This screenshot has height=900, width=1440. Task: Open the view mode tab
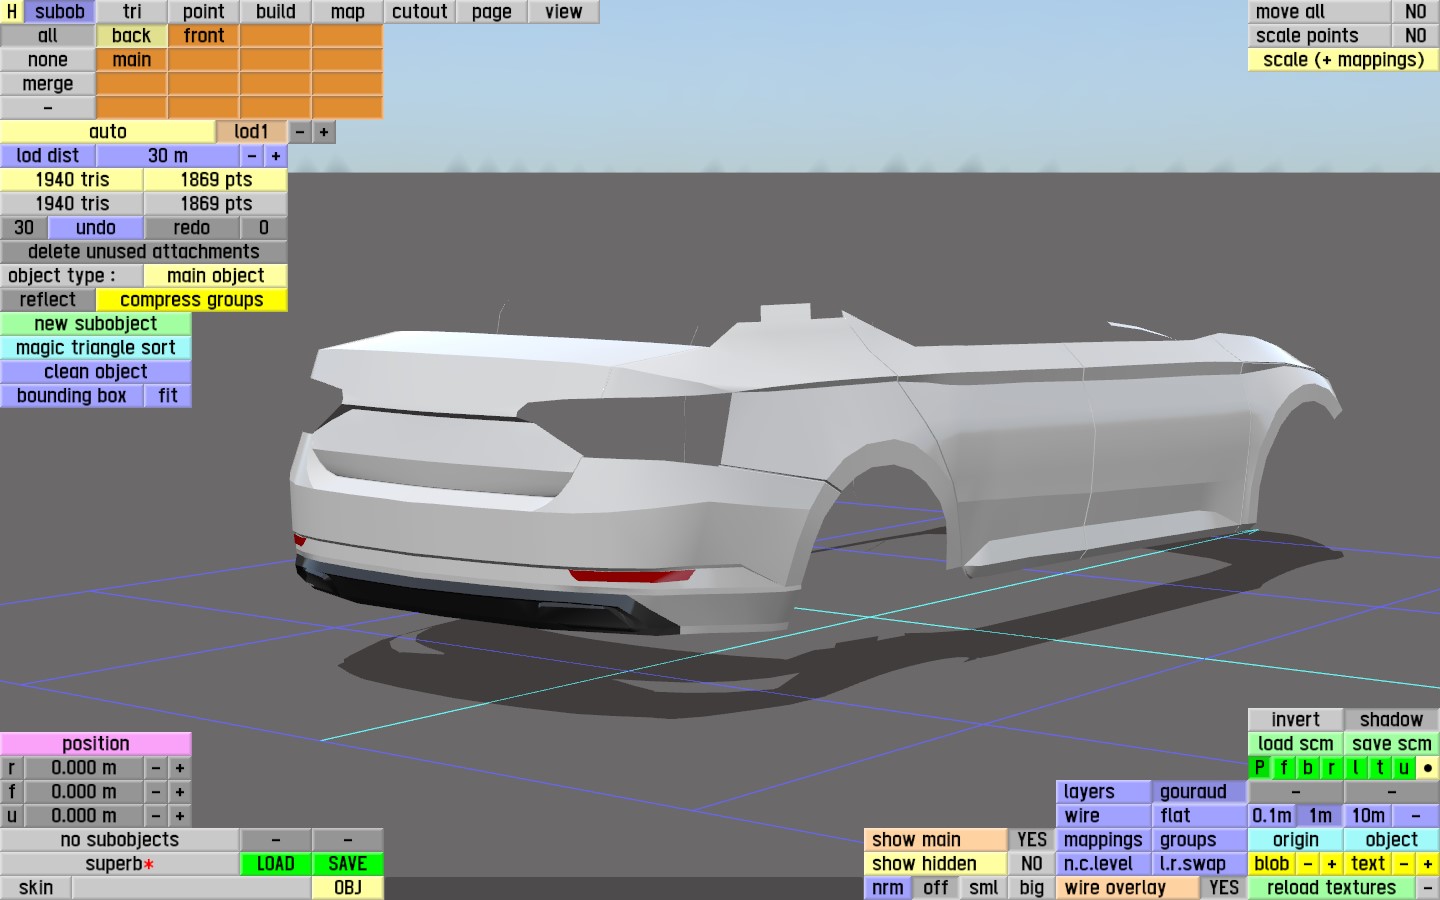tap(564, 12)
